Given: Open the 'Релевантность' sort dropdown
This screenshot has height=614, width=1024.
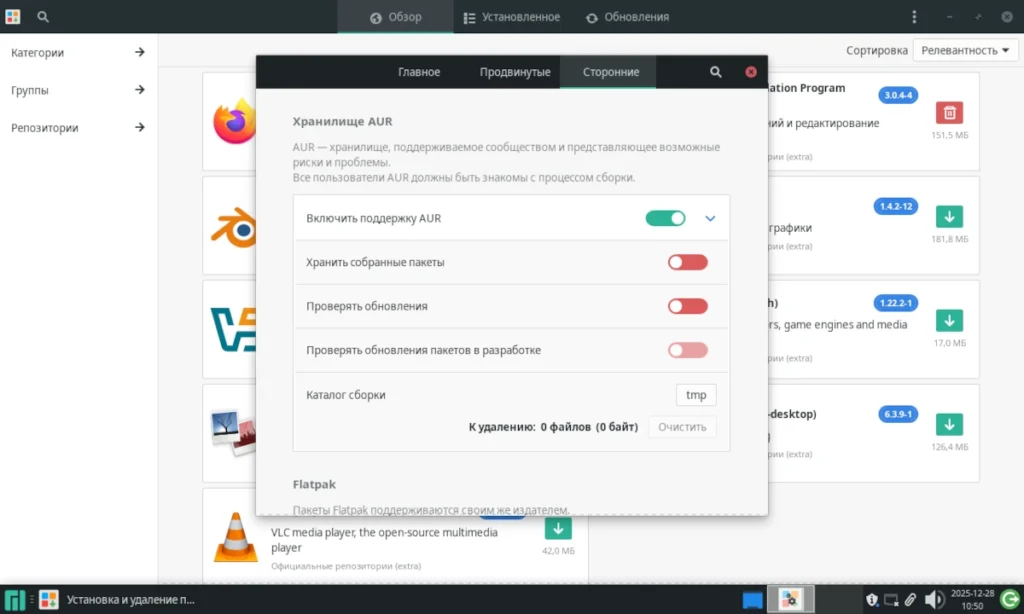Looking at the screenshot, I should 965,50.
